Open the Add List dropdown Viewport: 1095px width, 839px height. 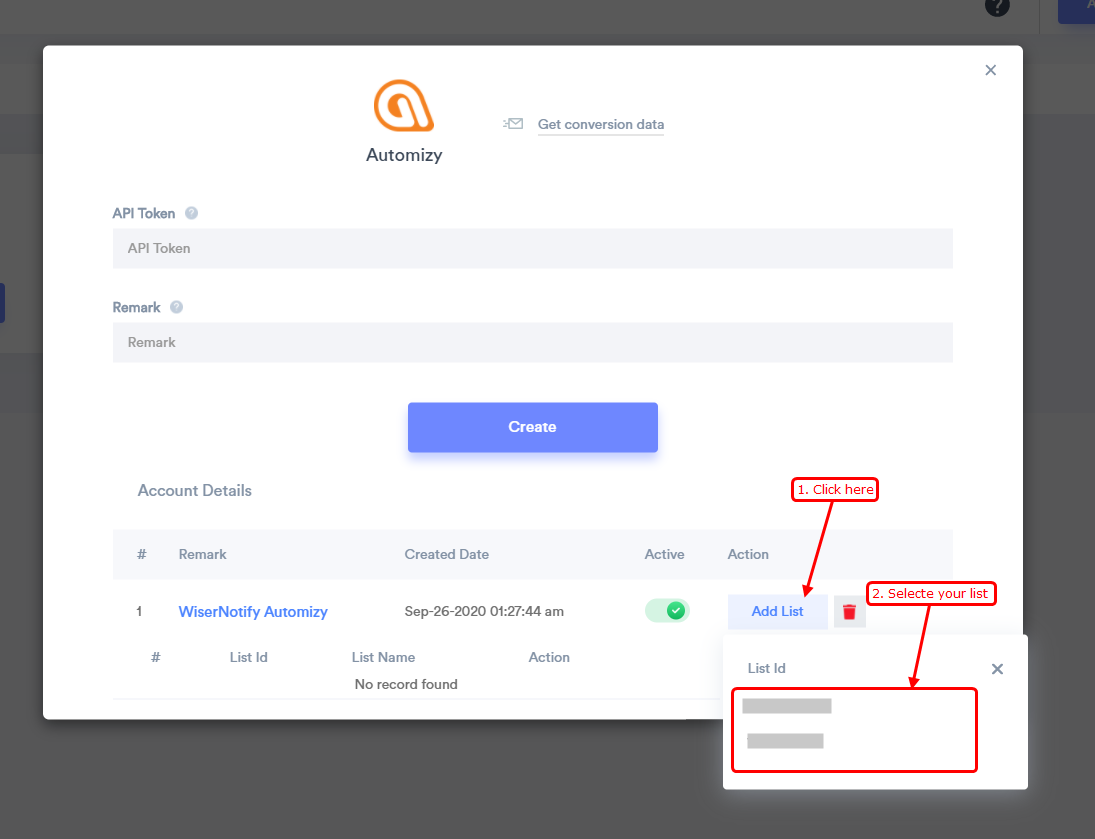pos(777,611)
